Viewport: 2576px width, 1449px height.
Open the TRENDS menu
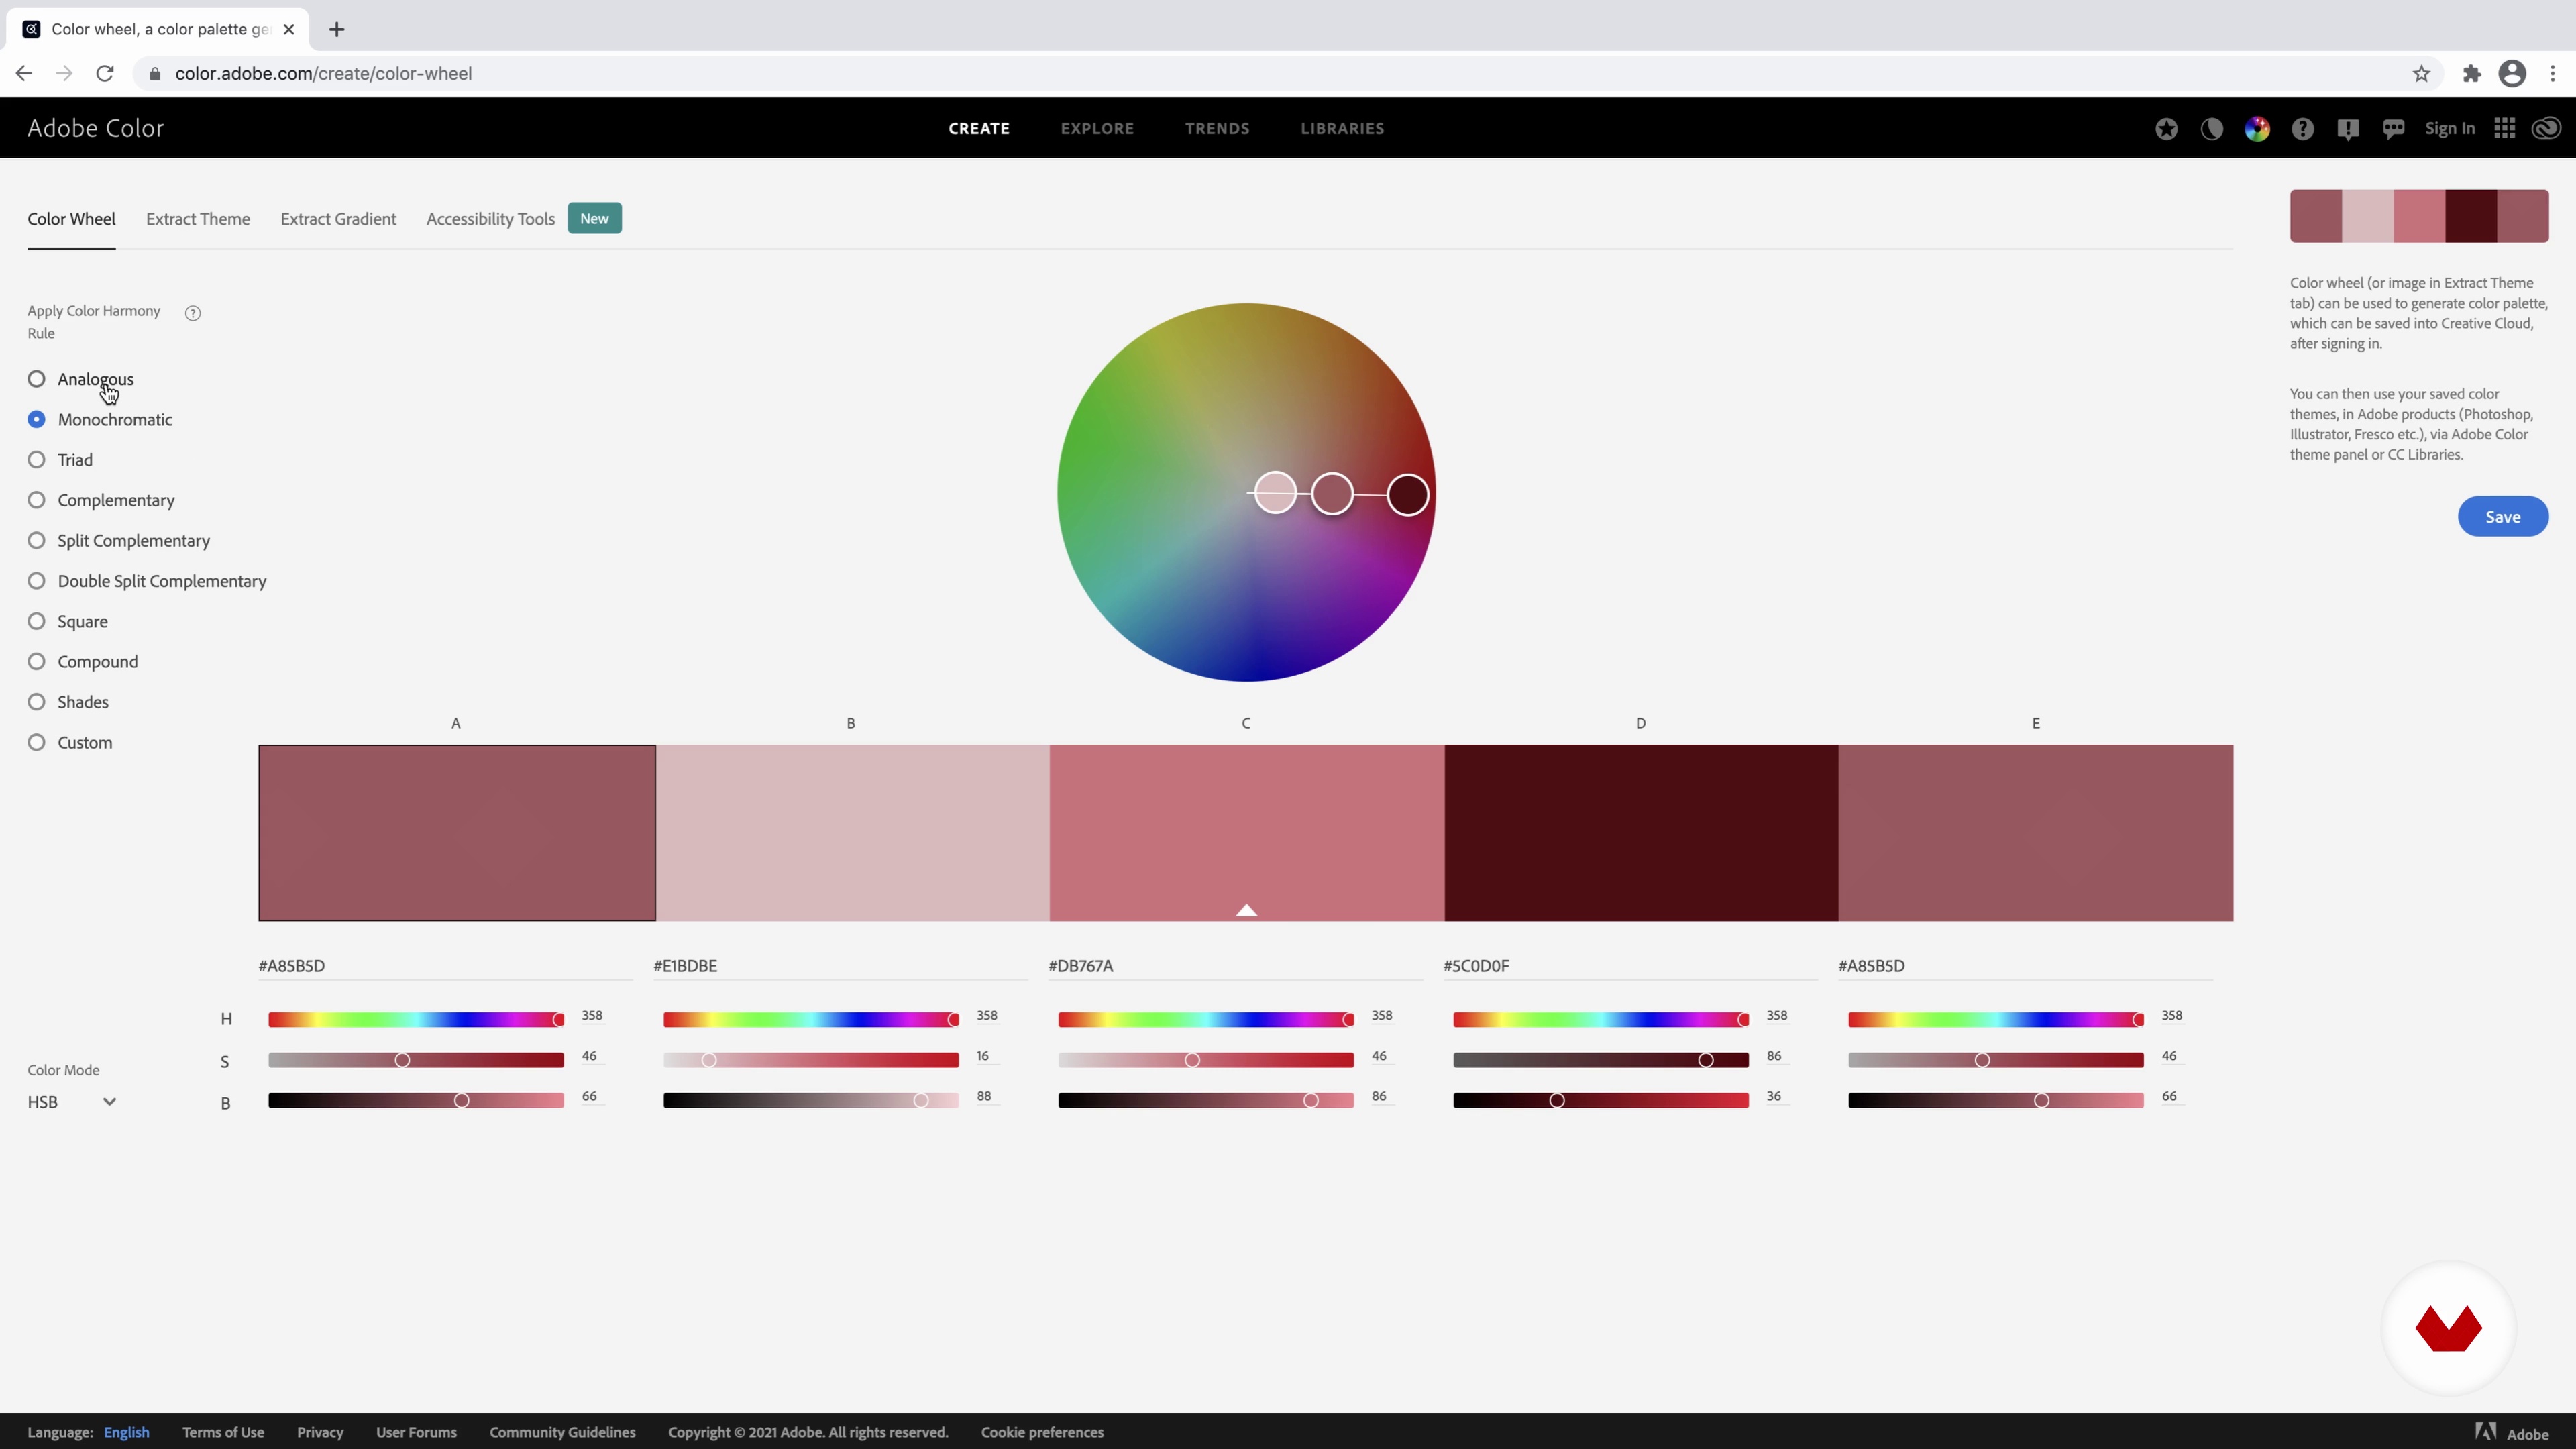pyautogui.click(x=1217, y=129)
